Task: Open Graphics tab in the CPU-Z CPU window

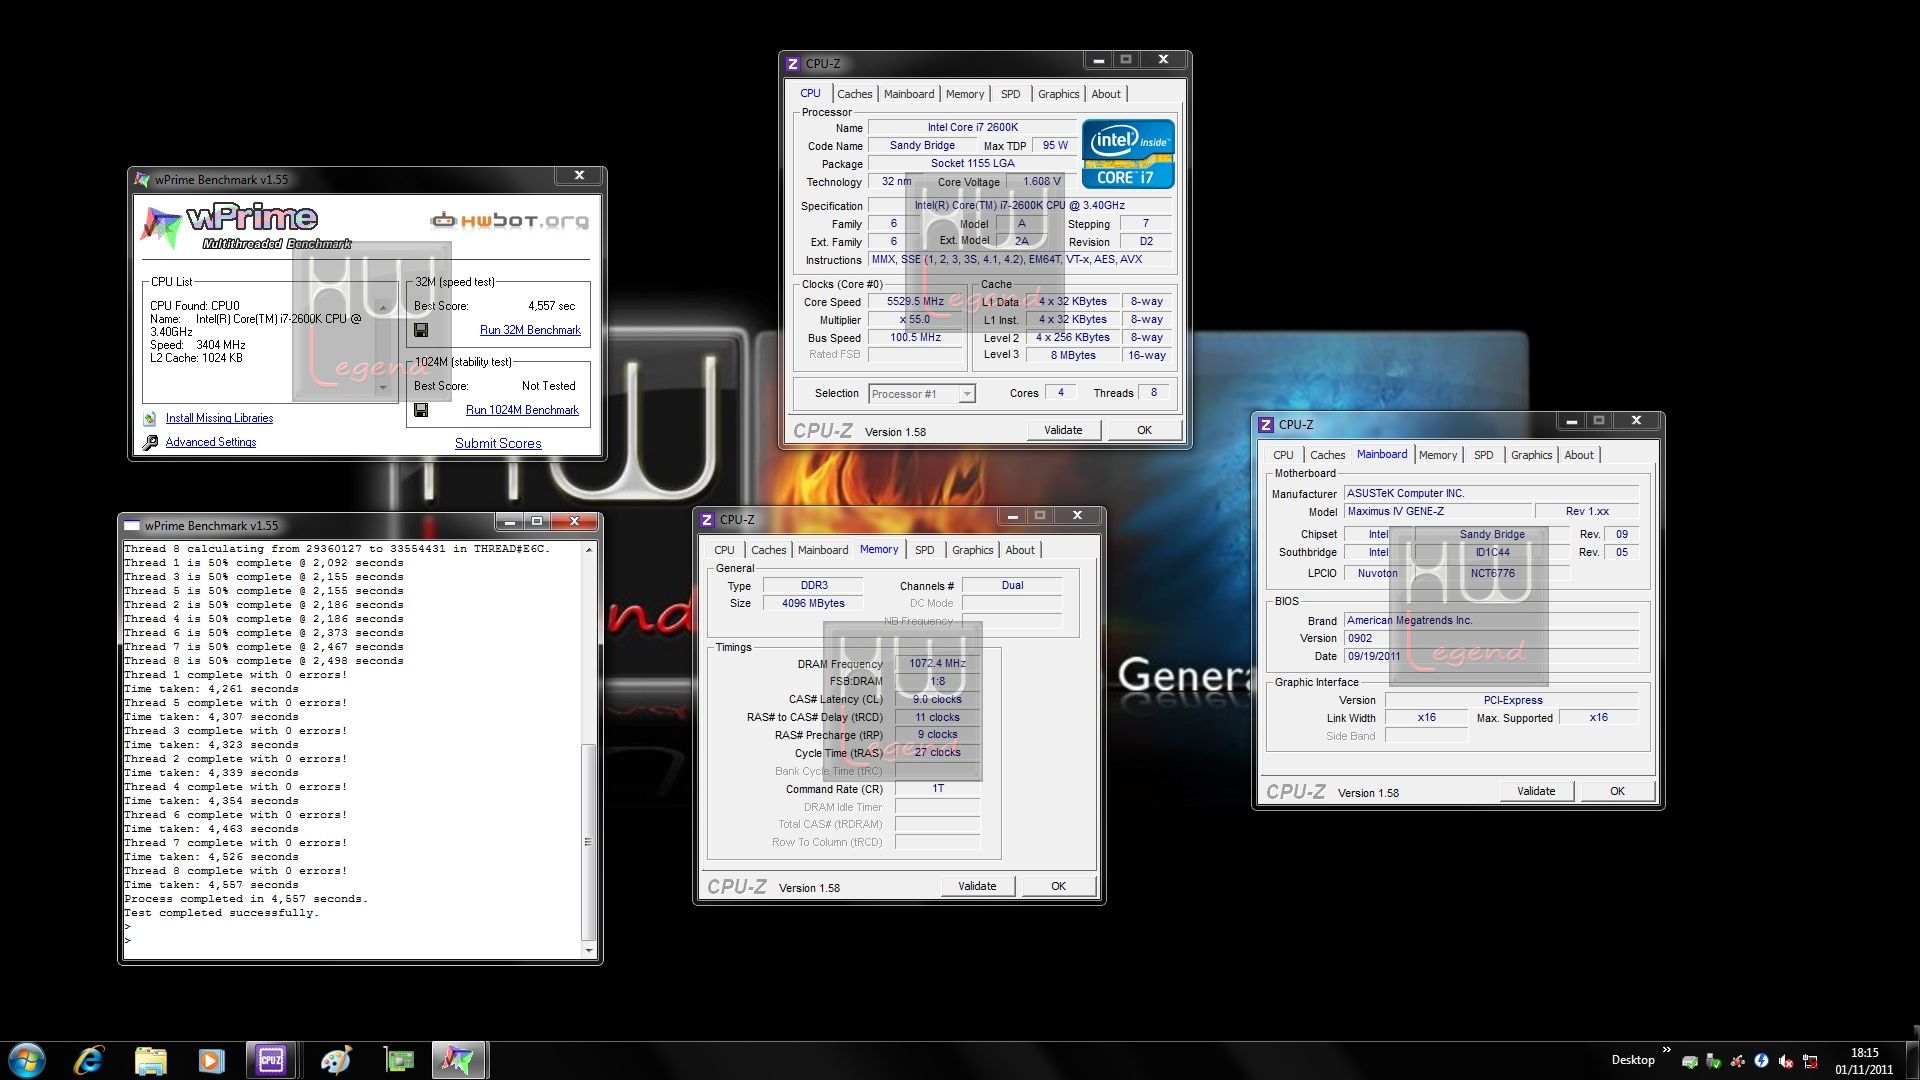Action: tap(1058, 94)
